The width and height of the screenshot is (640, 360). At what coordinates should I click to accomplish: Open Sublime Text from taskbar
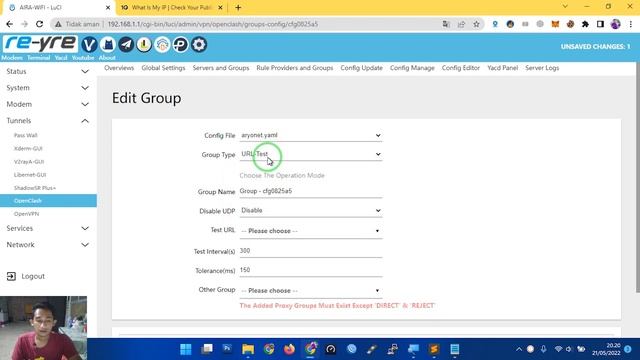click(x=434, y=349)
